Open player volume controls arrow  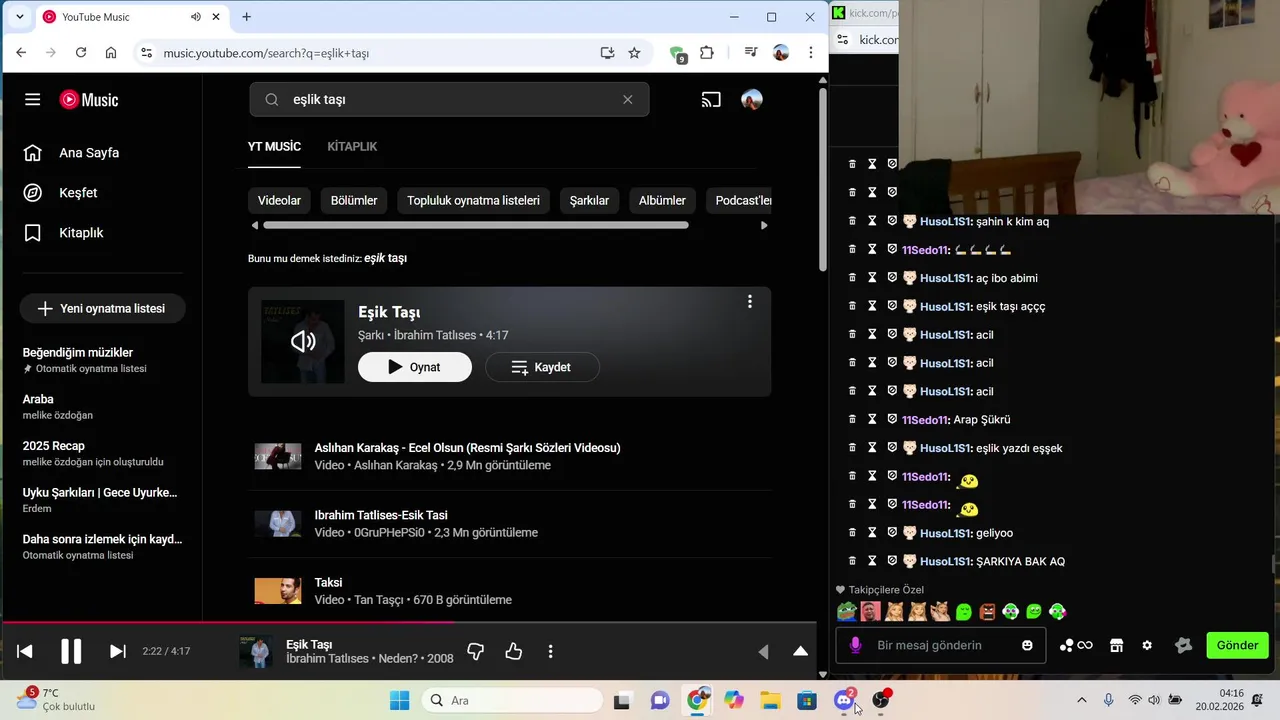tap(763, 652)
